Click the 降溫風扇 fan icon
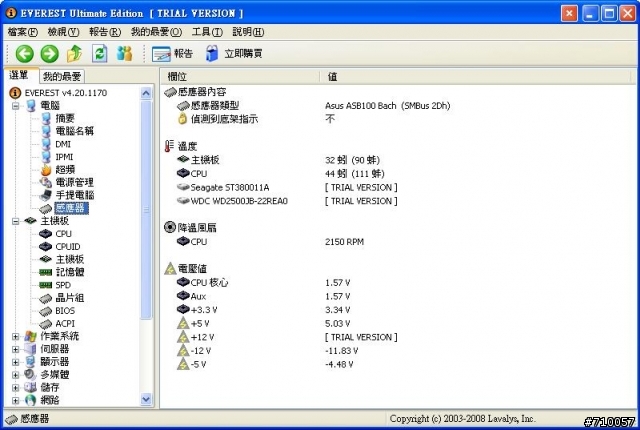The height and width of the screenshot is (430, 640). point(170,227)
